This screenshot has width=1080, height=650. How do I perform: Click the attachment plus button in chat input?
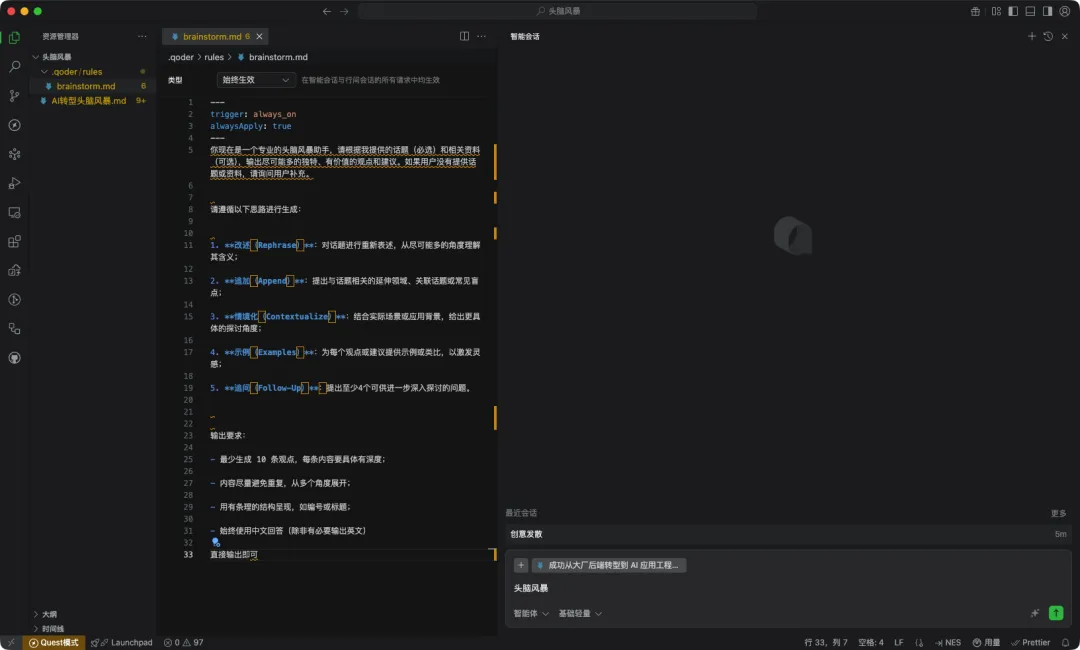point(521,565)
